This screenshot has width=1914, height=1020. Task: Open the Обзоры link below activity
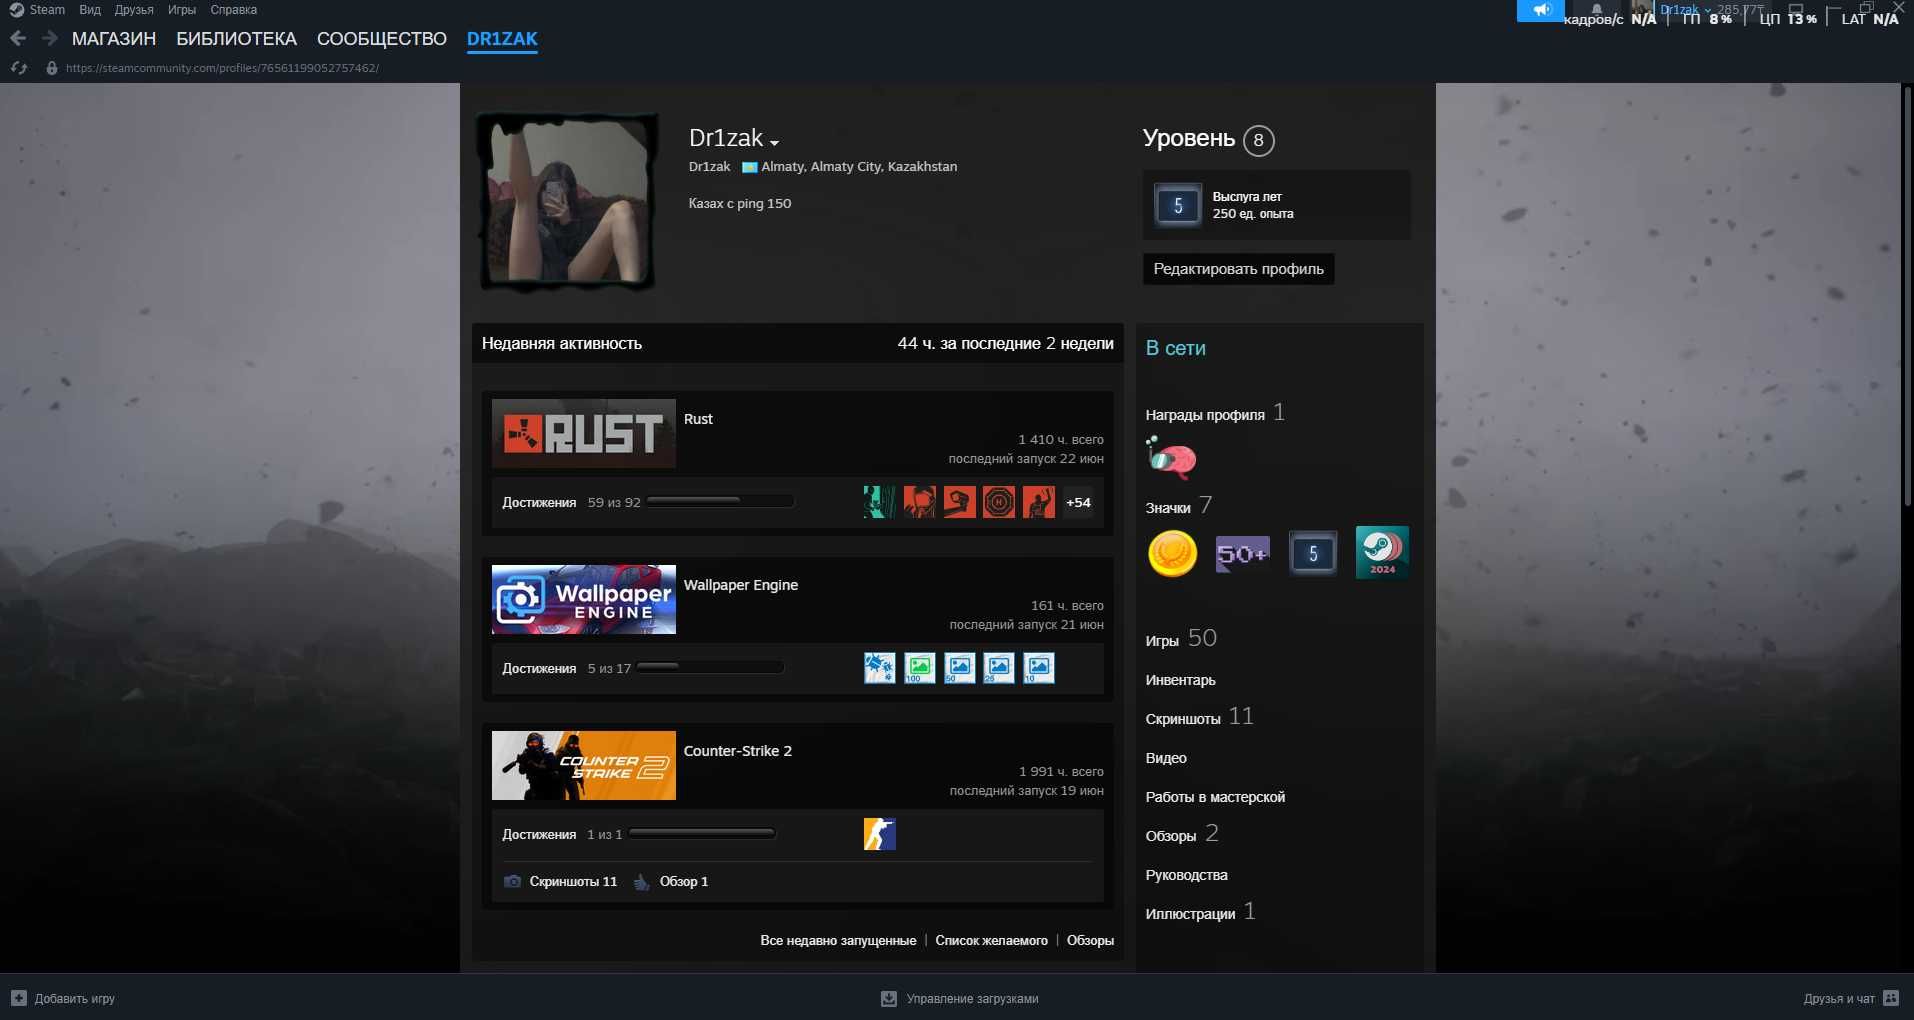(x=1090, y=940)
